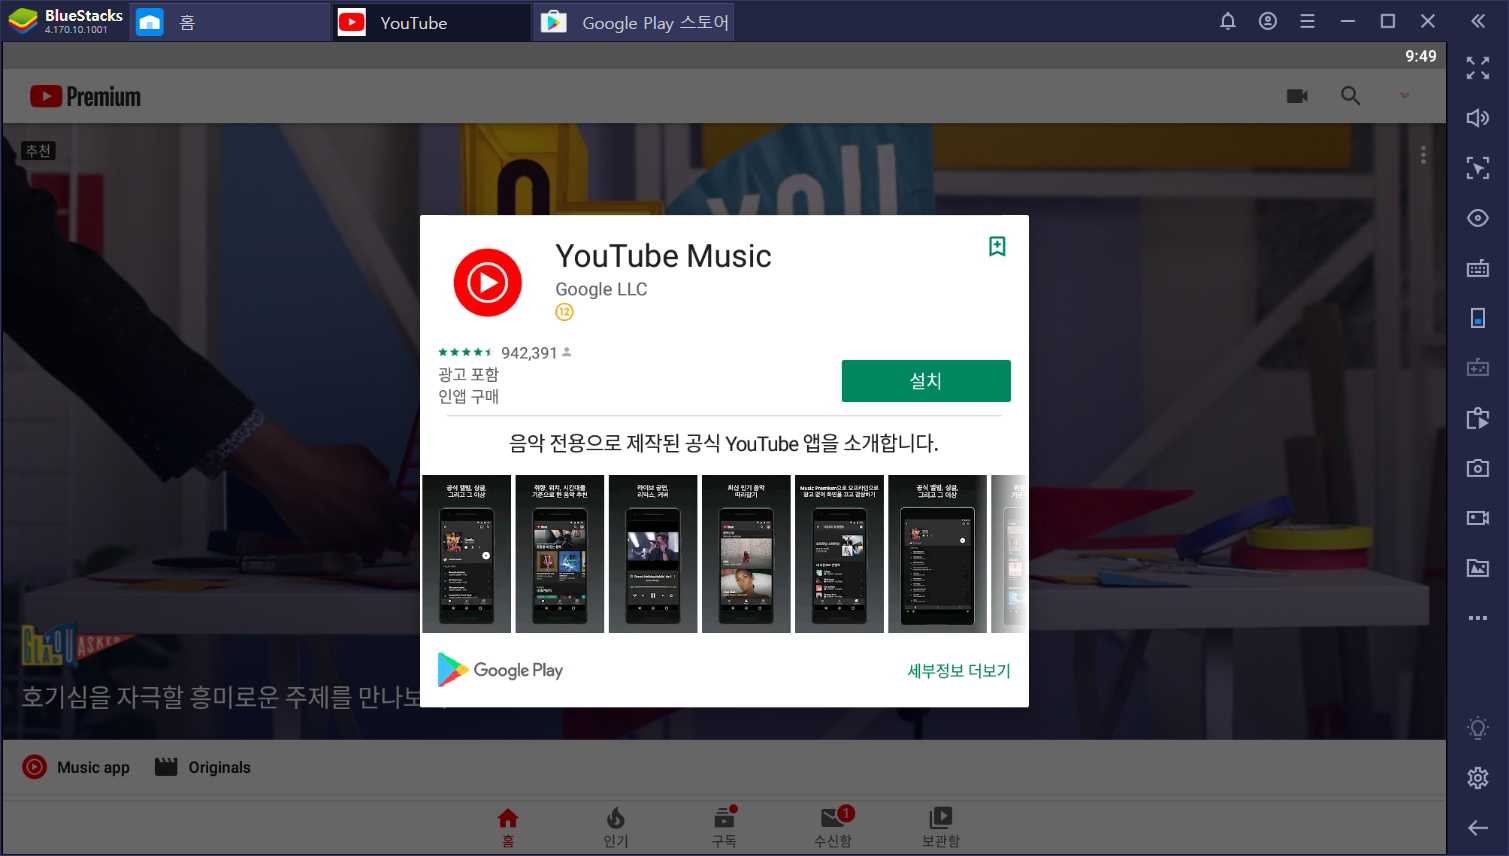Take a screenshot with camera icon
Screen dimensions: 1509x856
tap(1478, 468)
